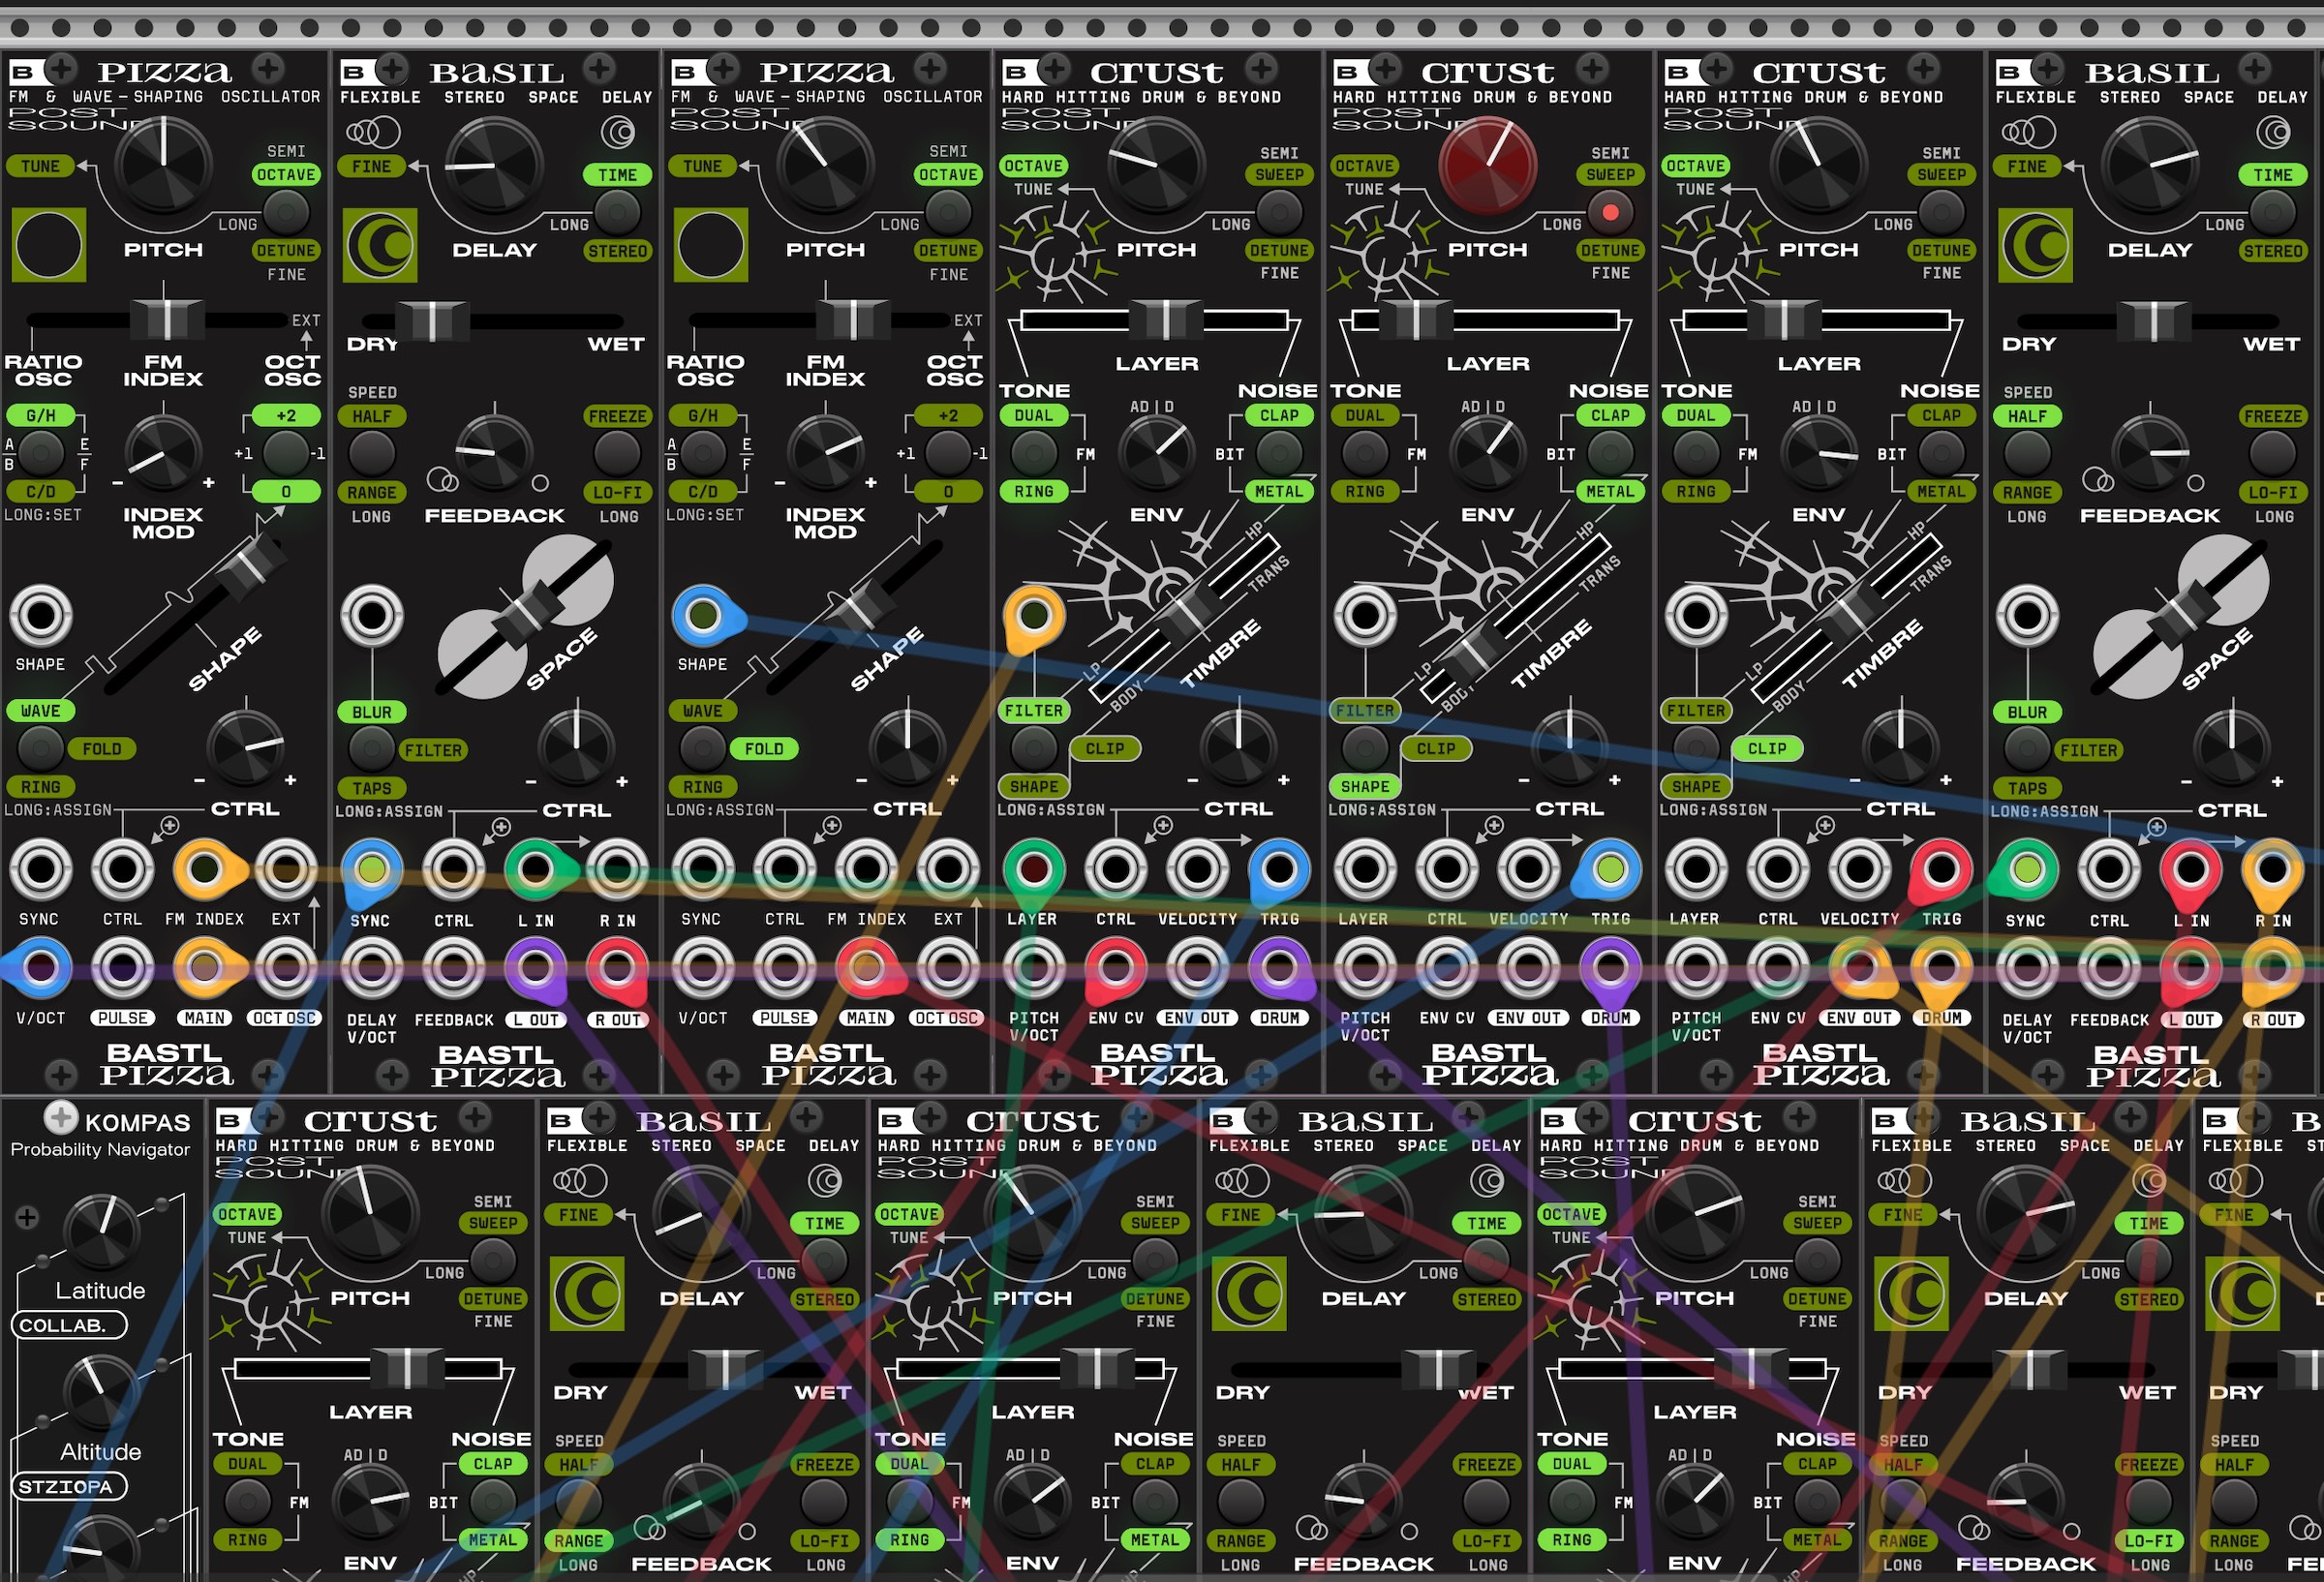Click the DRY/WET fader on top-left Basil module
The height and width of the screenshot is (1582, 2324).
click(432, 321)
